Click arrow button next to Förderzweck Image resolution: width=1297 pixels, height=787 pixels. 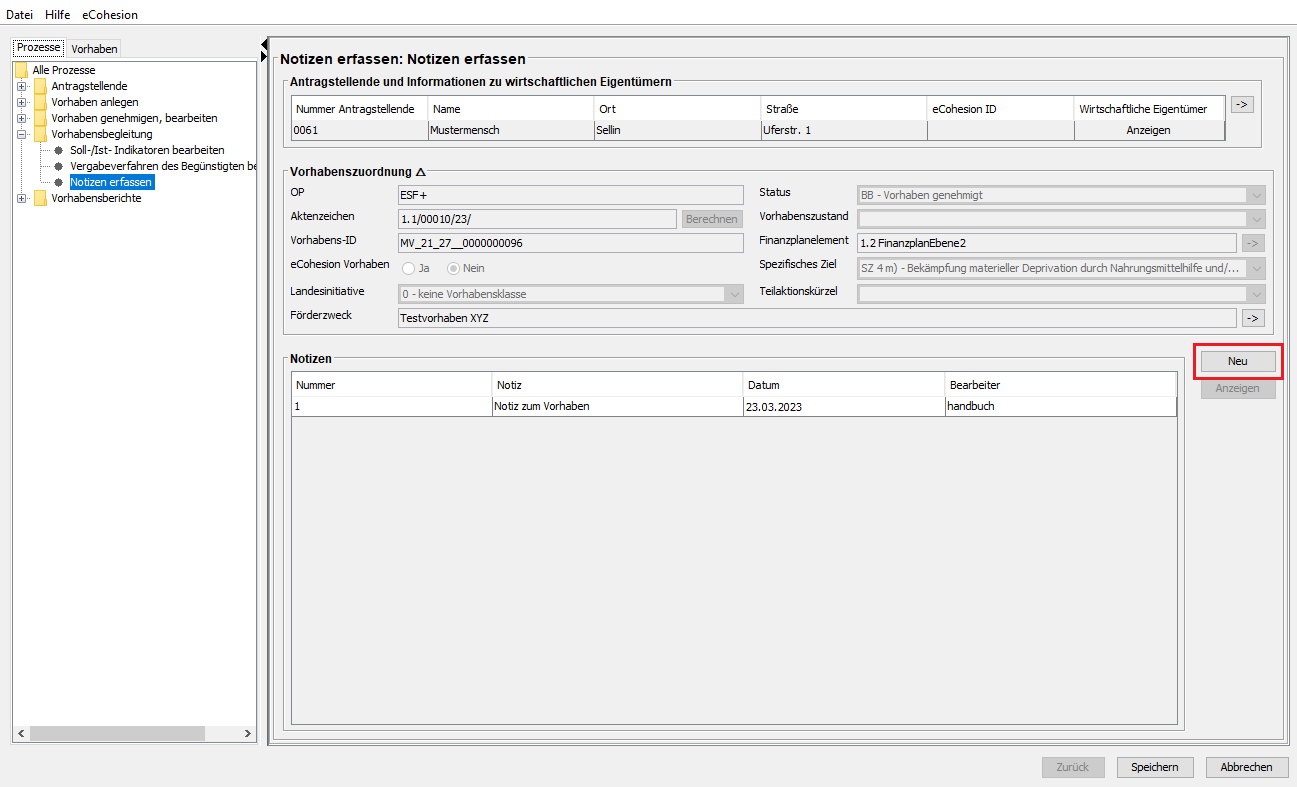(x=1253, y=318)
